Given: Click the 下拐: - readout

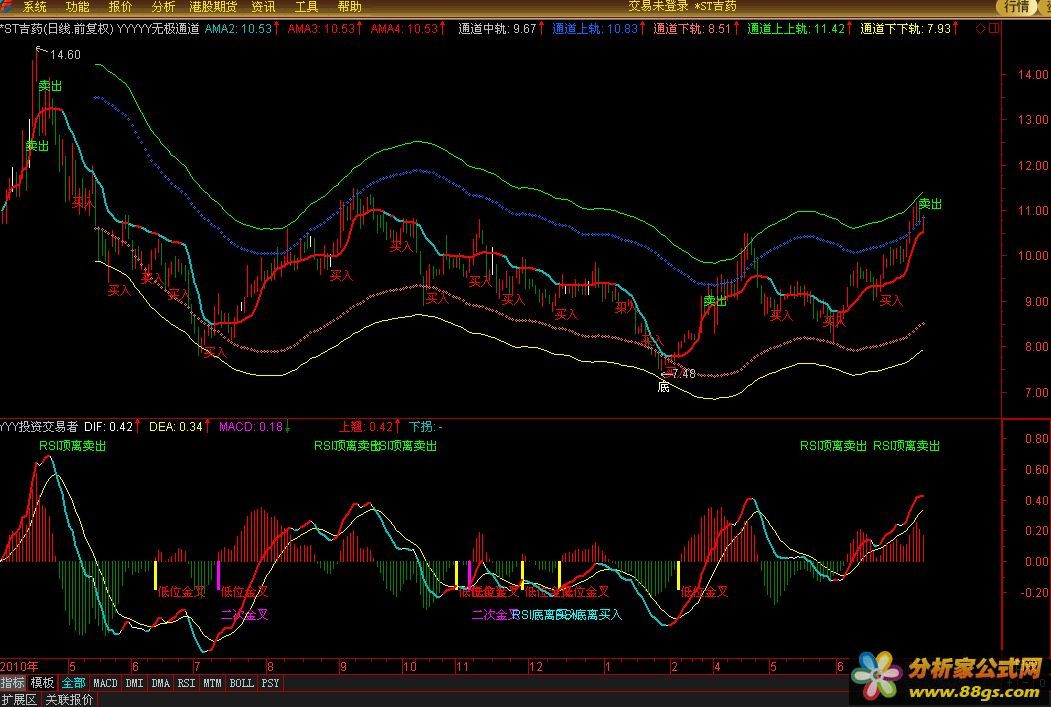Looking at the screenshot, I should (x=426, y=426).
